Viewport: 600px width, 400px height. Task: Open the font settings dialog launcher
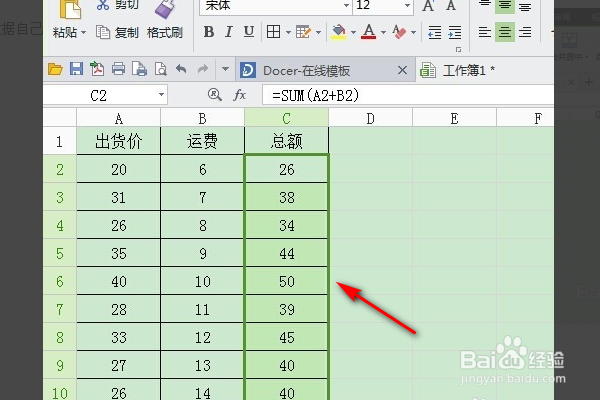458,49
